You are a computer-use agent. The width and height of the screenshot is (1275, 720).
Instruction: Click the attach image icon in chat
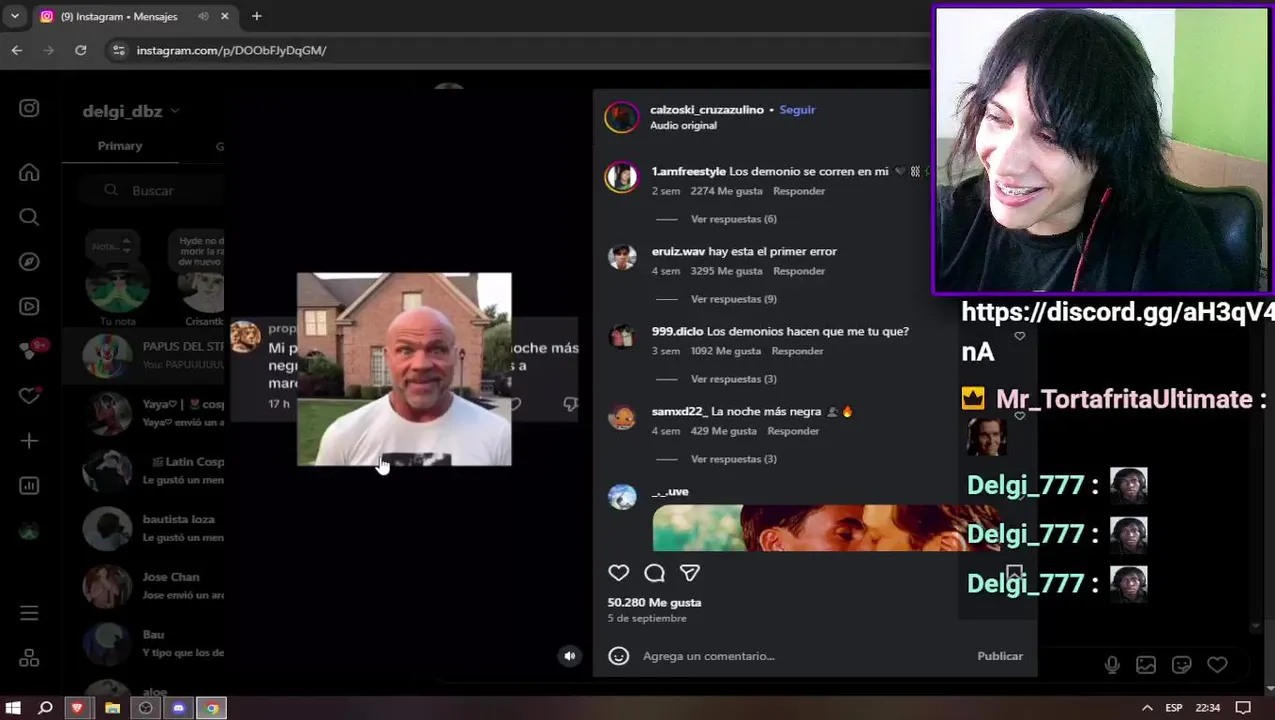[1146, 665]
